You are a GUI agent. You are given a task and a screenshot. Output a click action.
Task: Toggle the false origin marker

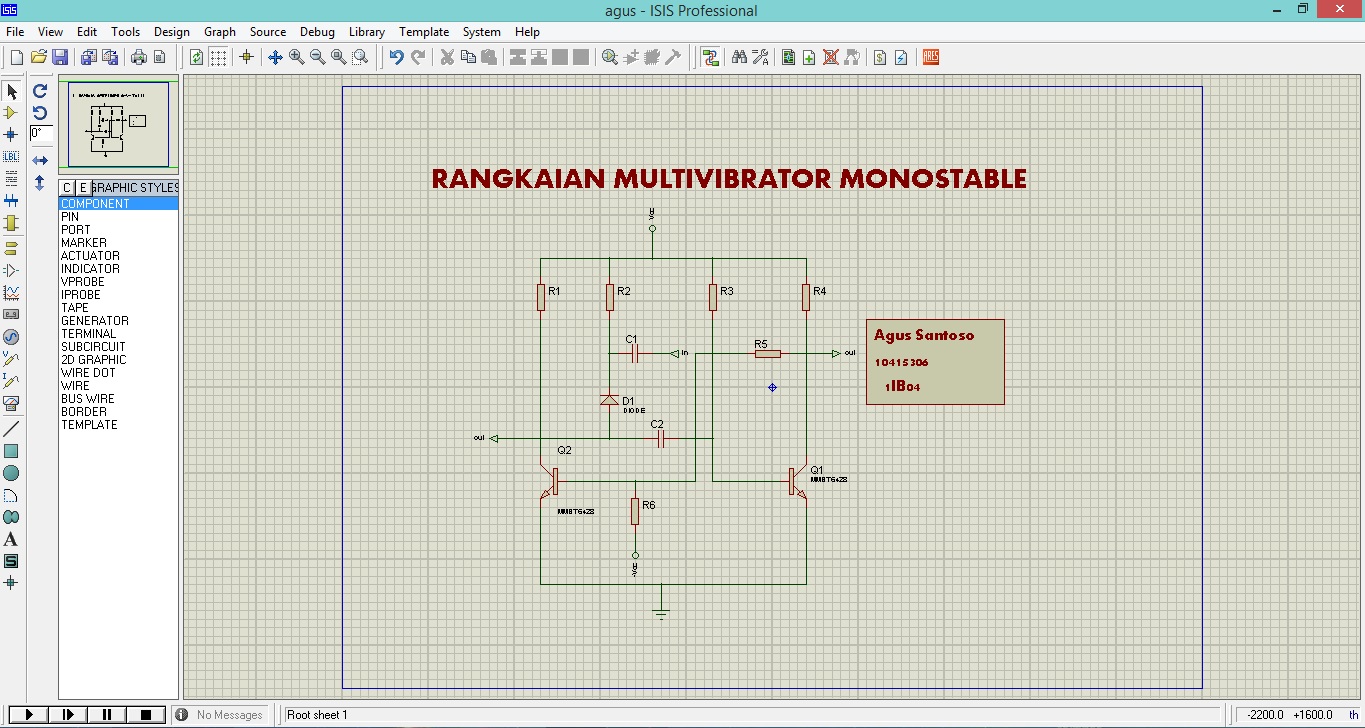tap(247, 57)
